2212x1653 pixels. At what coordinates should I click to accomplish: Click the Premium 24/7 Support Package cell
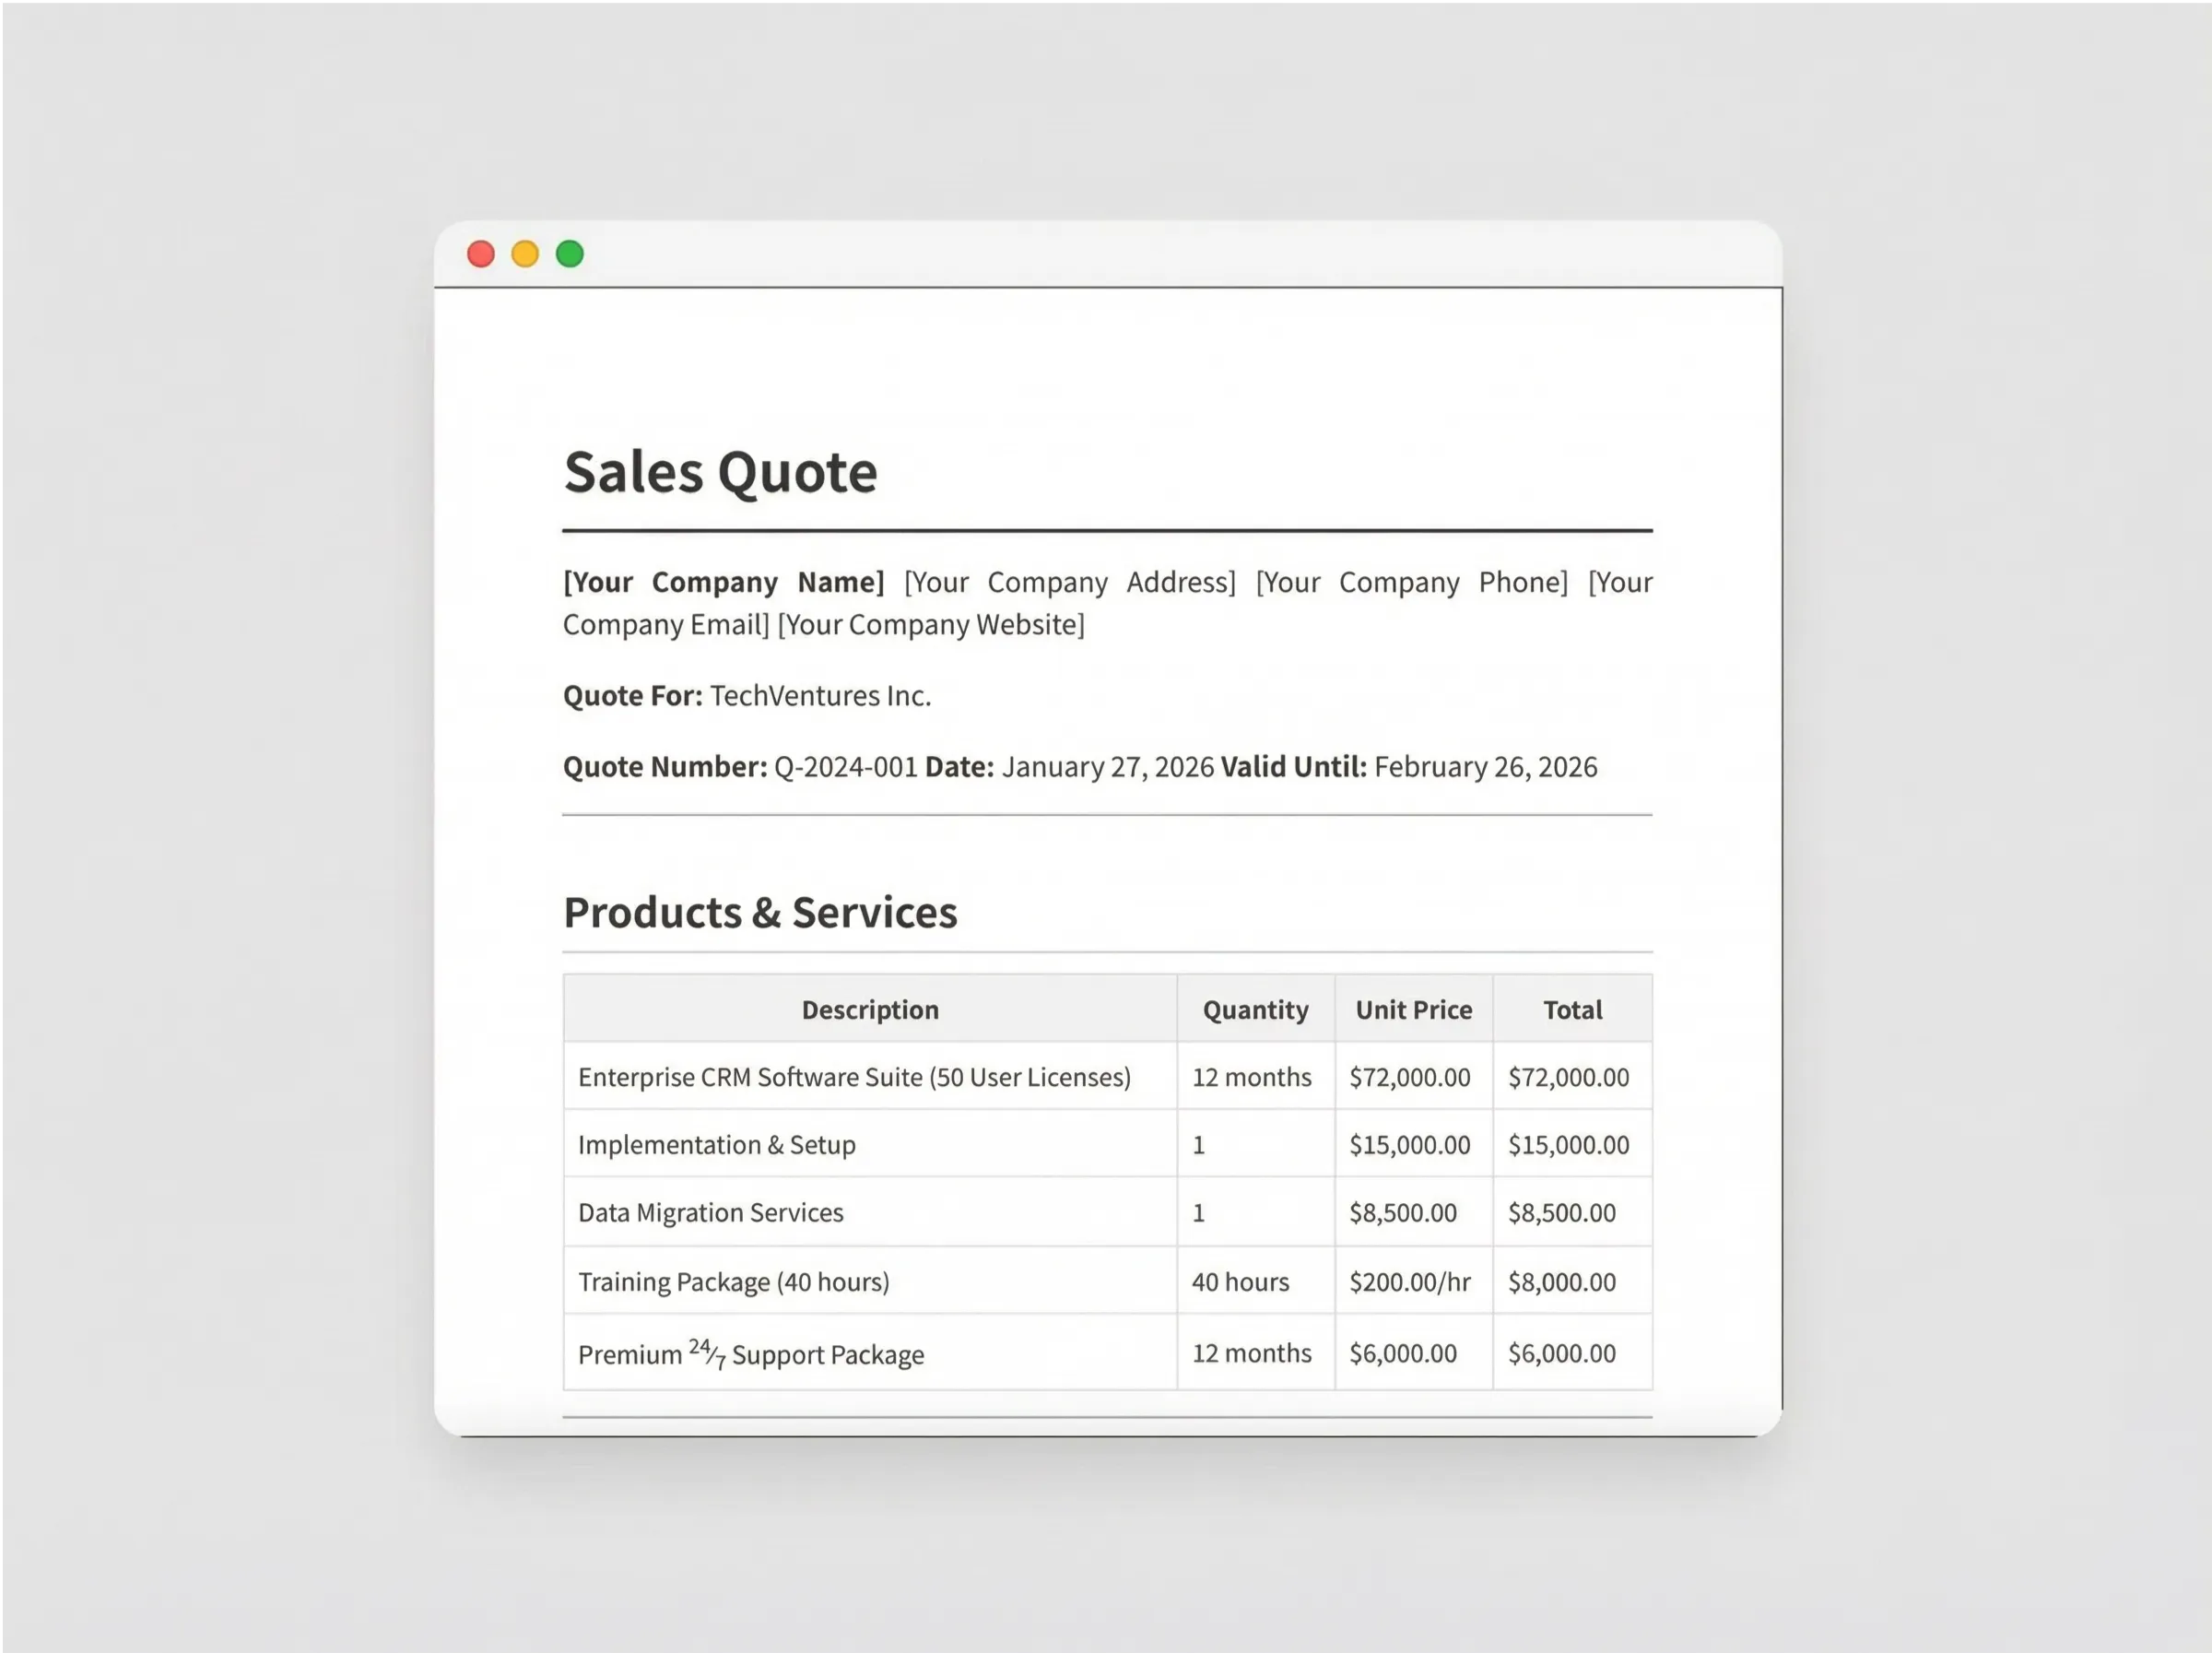tap(751, 1354)
